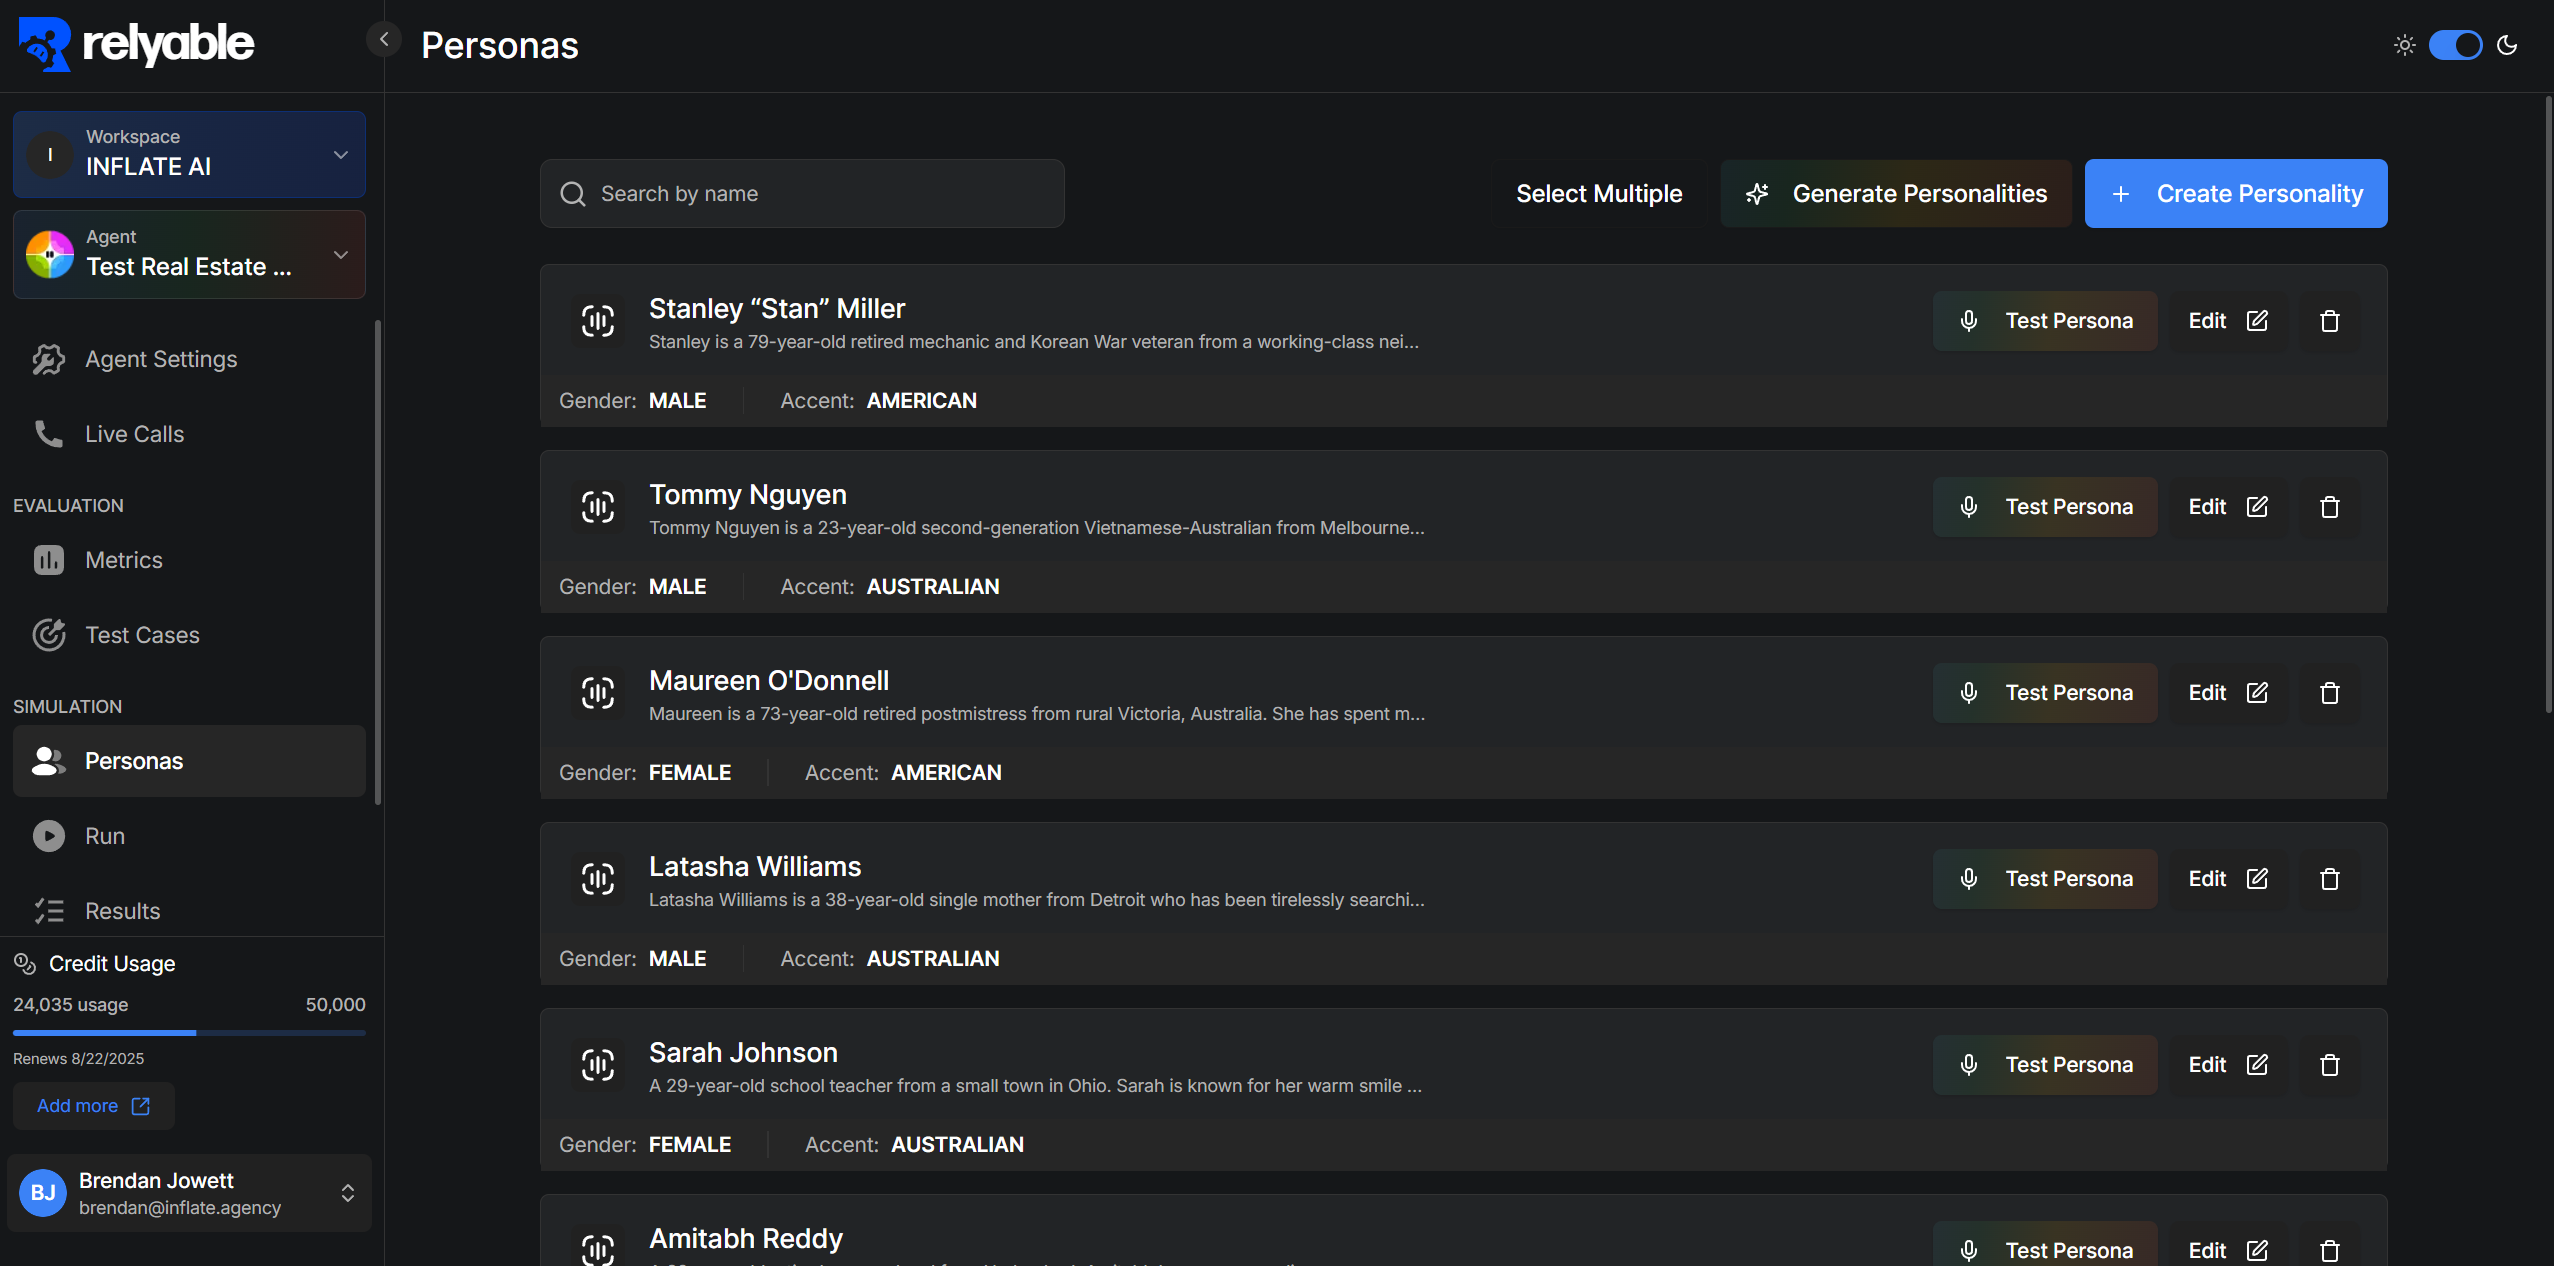Click the Credit Usage coins icon
Screen dimensions: 2554x1266
click(x=25, y=964)
